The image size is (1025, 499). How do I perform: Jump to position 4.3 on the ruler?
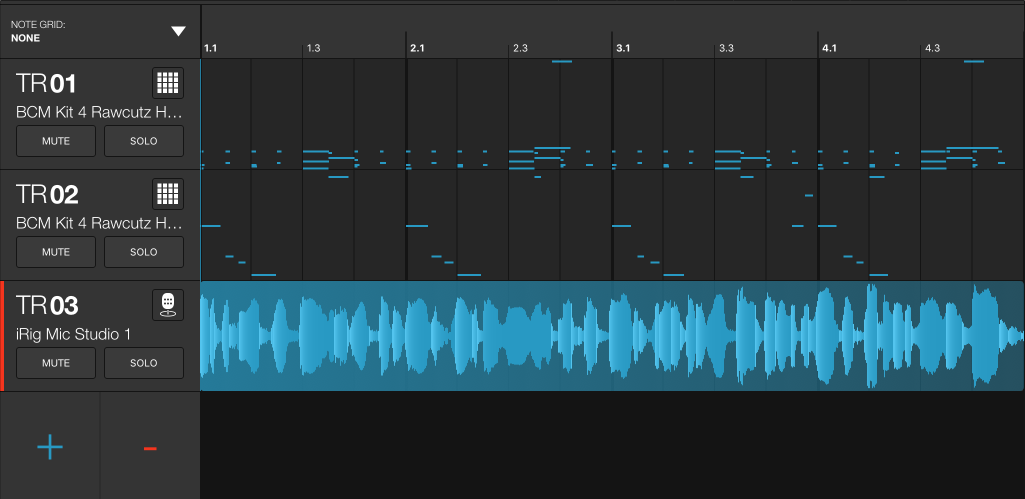933,48
